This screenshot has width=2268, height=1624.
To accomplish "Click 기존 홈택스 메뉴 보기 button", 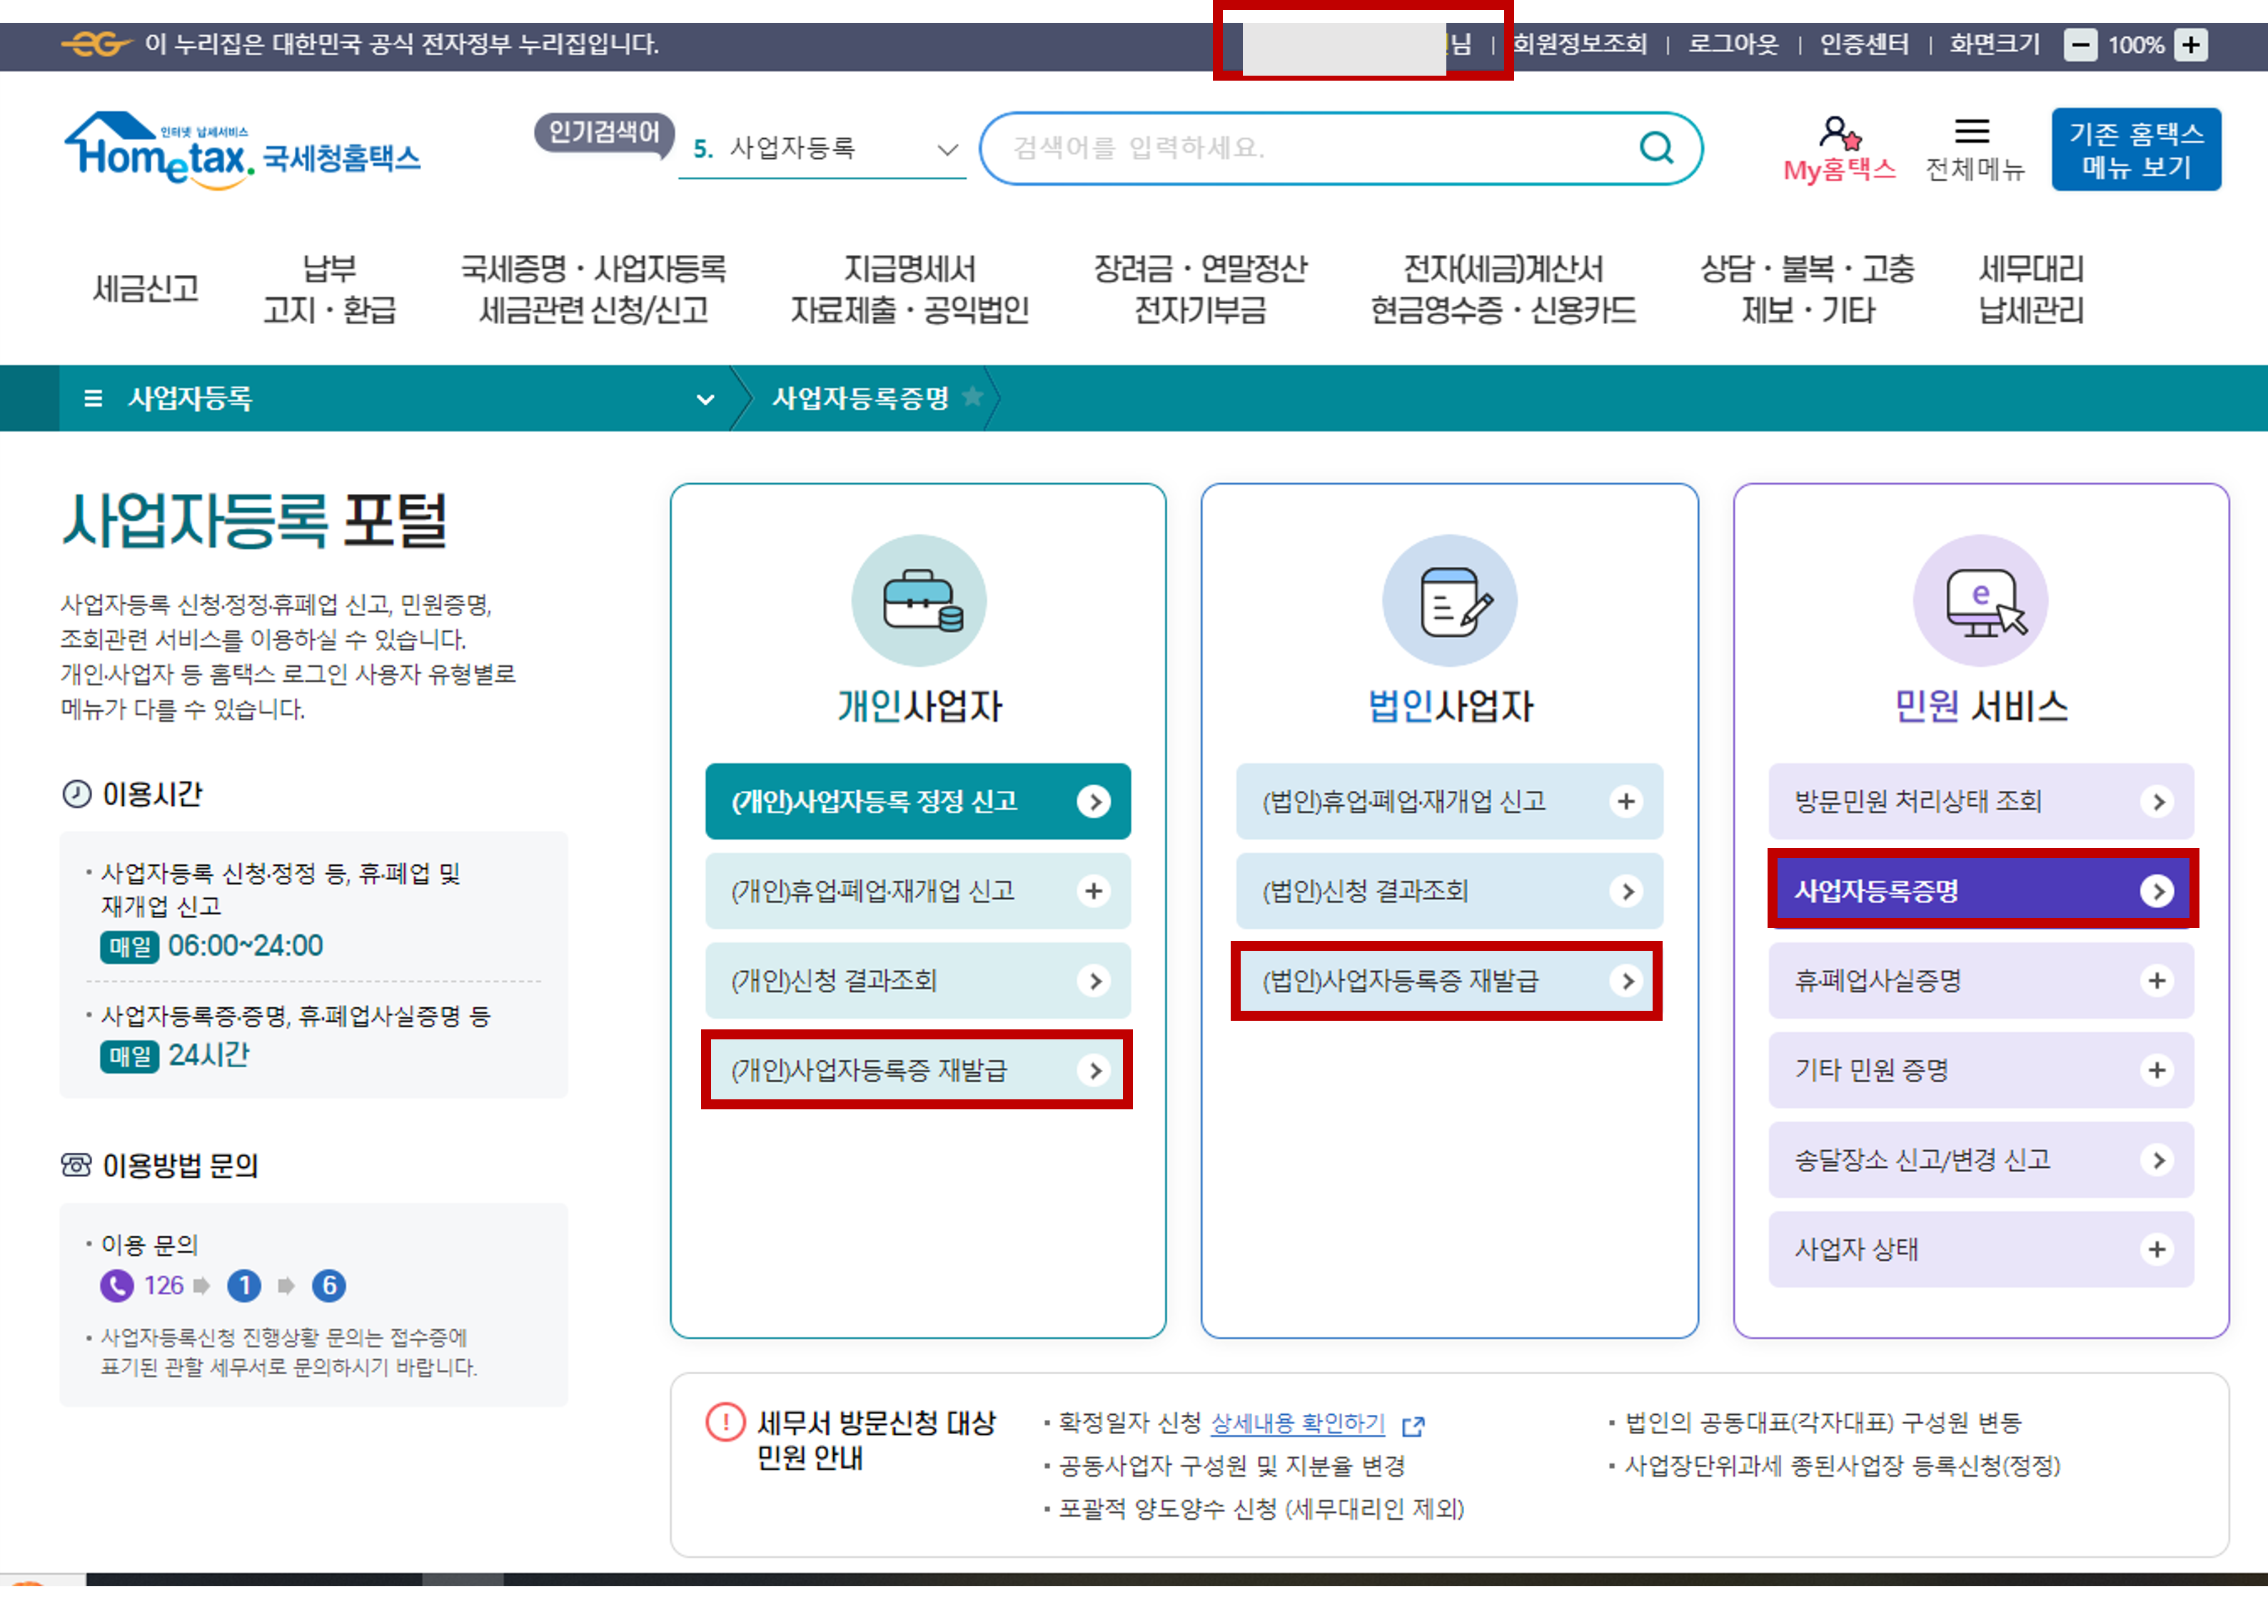I will click(2136, 149).
